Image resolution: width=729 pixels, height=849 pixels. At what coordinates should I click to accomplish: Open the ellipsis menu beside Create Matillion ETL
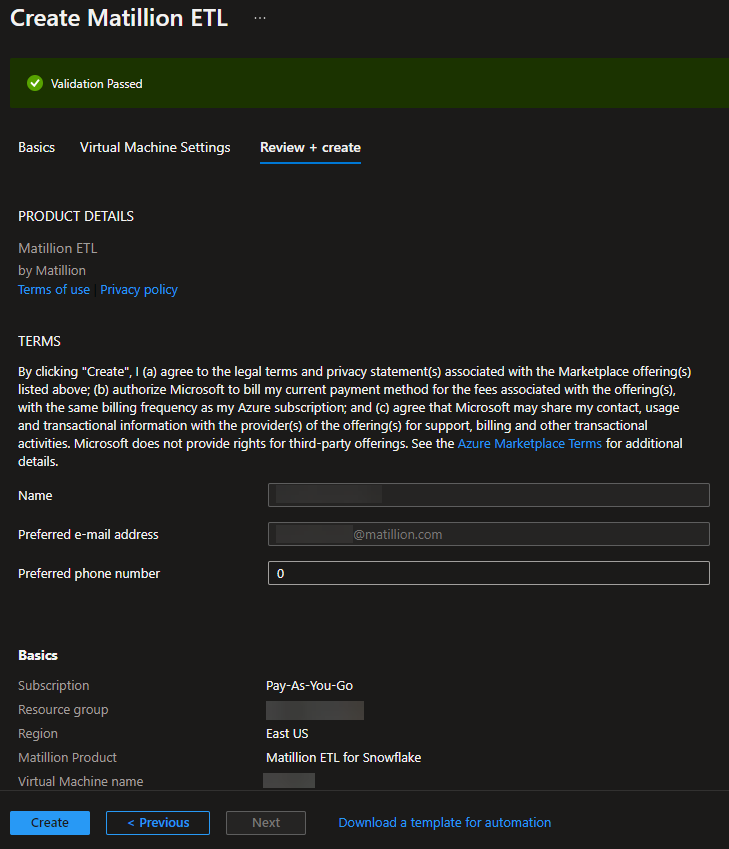260,18
